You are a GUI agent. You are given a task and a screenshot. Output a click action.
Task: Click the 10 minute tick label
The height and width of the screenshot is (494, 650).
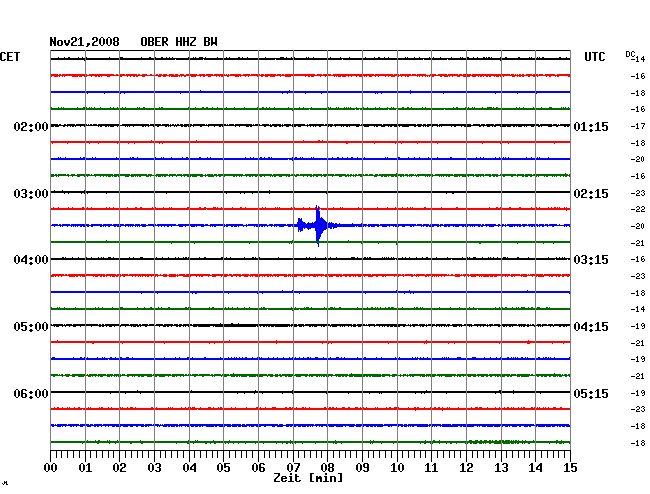(397, 468)
